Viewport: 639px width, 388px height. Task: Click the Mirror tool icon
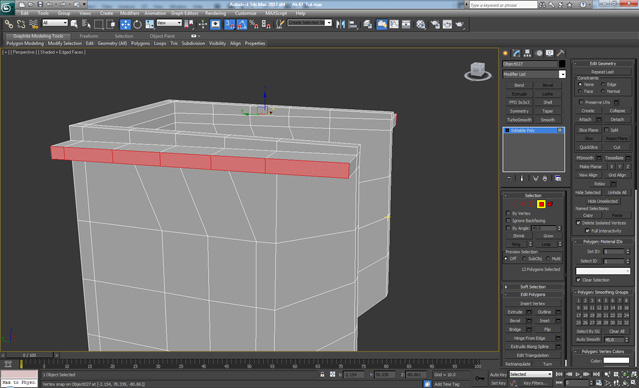point(340,24)
